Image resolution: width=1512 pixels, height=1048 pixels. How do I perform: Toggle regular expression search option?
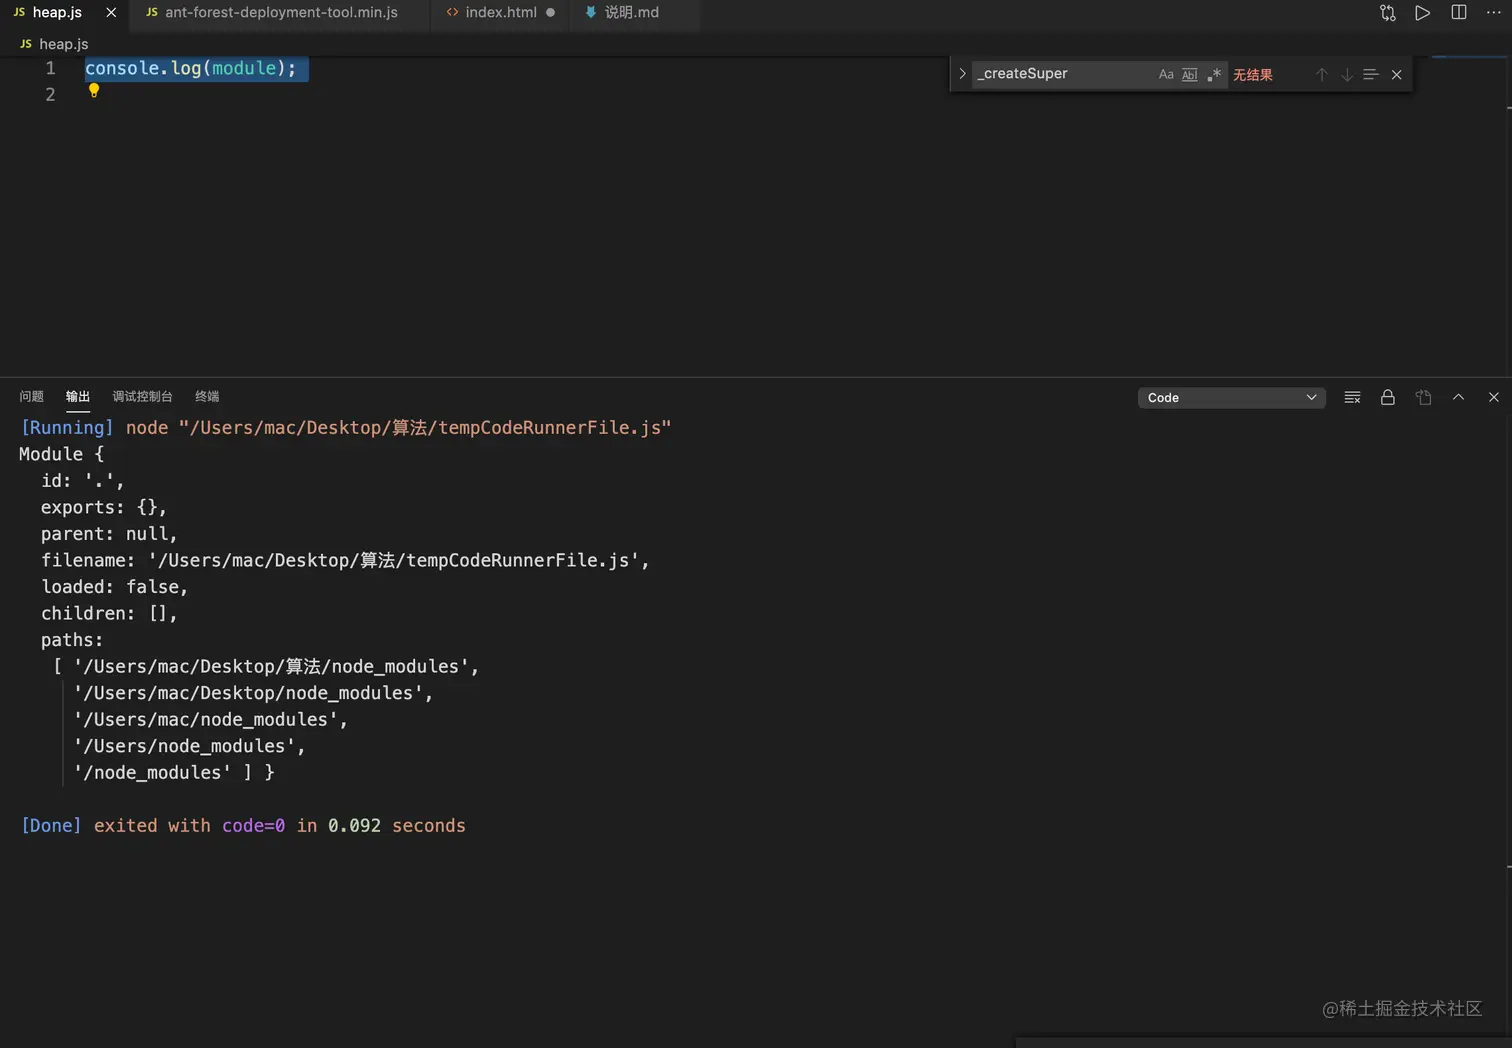pyautogui.click(x=1214, y=74)
